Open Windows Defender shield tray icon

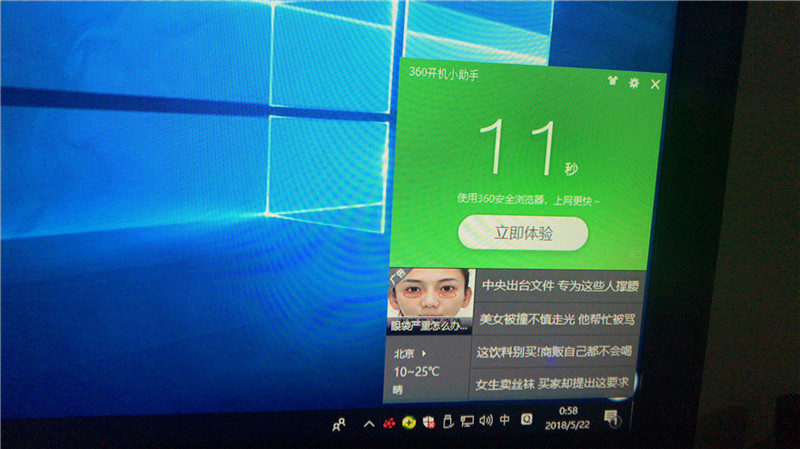pyautogui.click(x=429, y=422)
